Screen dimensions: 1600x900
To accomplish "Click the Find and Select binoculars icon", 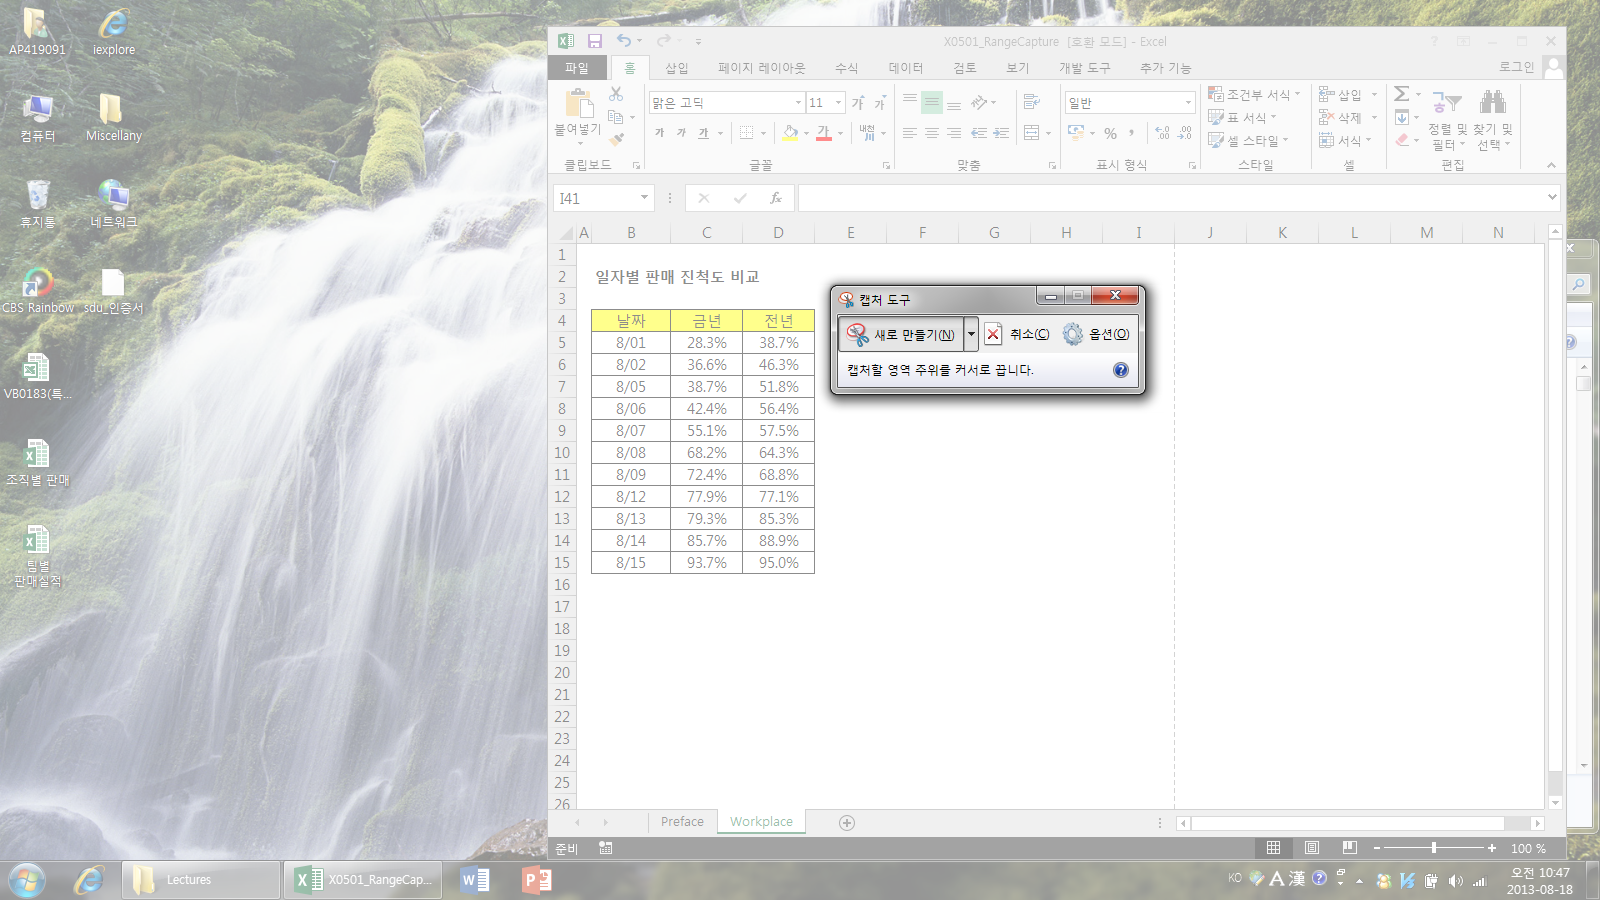I will tap(1493, 101).
